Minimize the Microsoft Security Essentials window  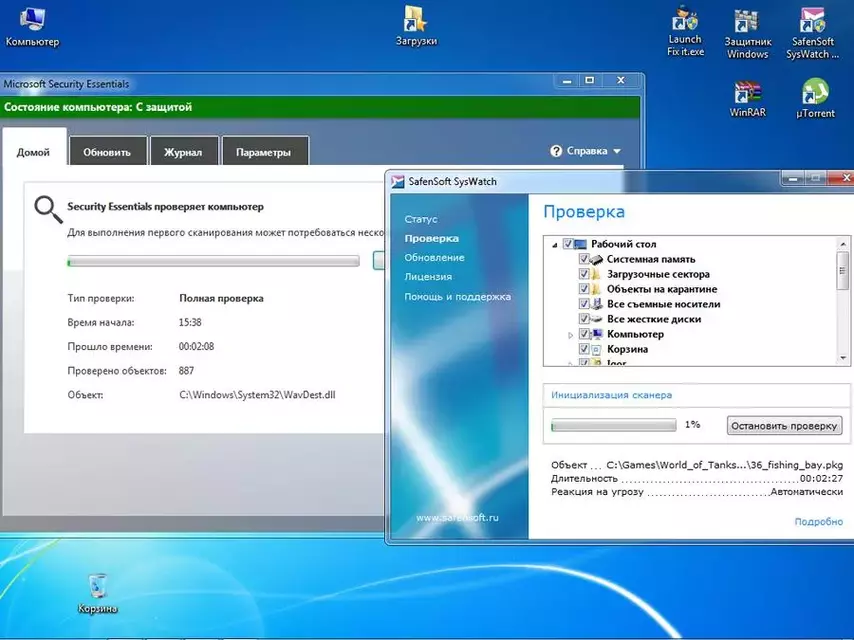[x=566, y=81]
